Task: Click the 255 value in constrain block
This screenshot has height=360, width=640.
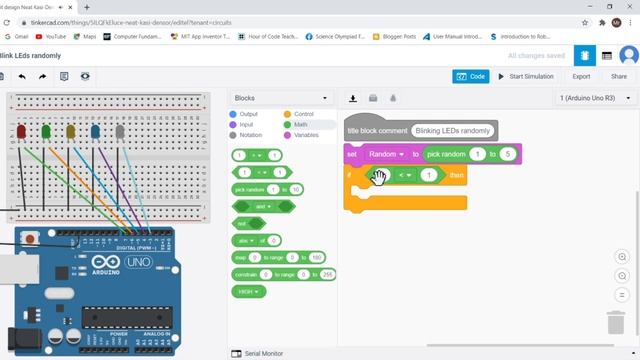Action: pyautogui.click(x=327, y=275)
